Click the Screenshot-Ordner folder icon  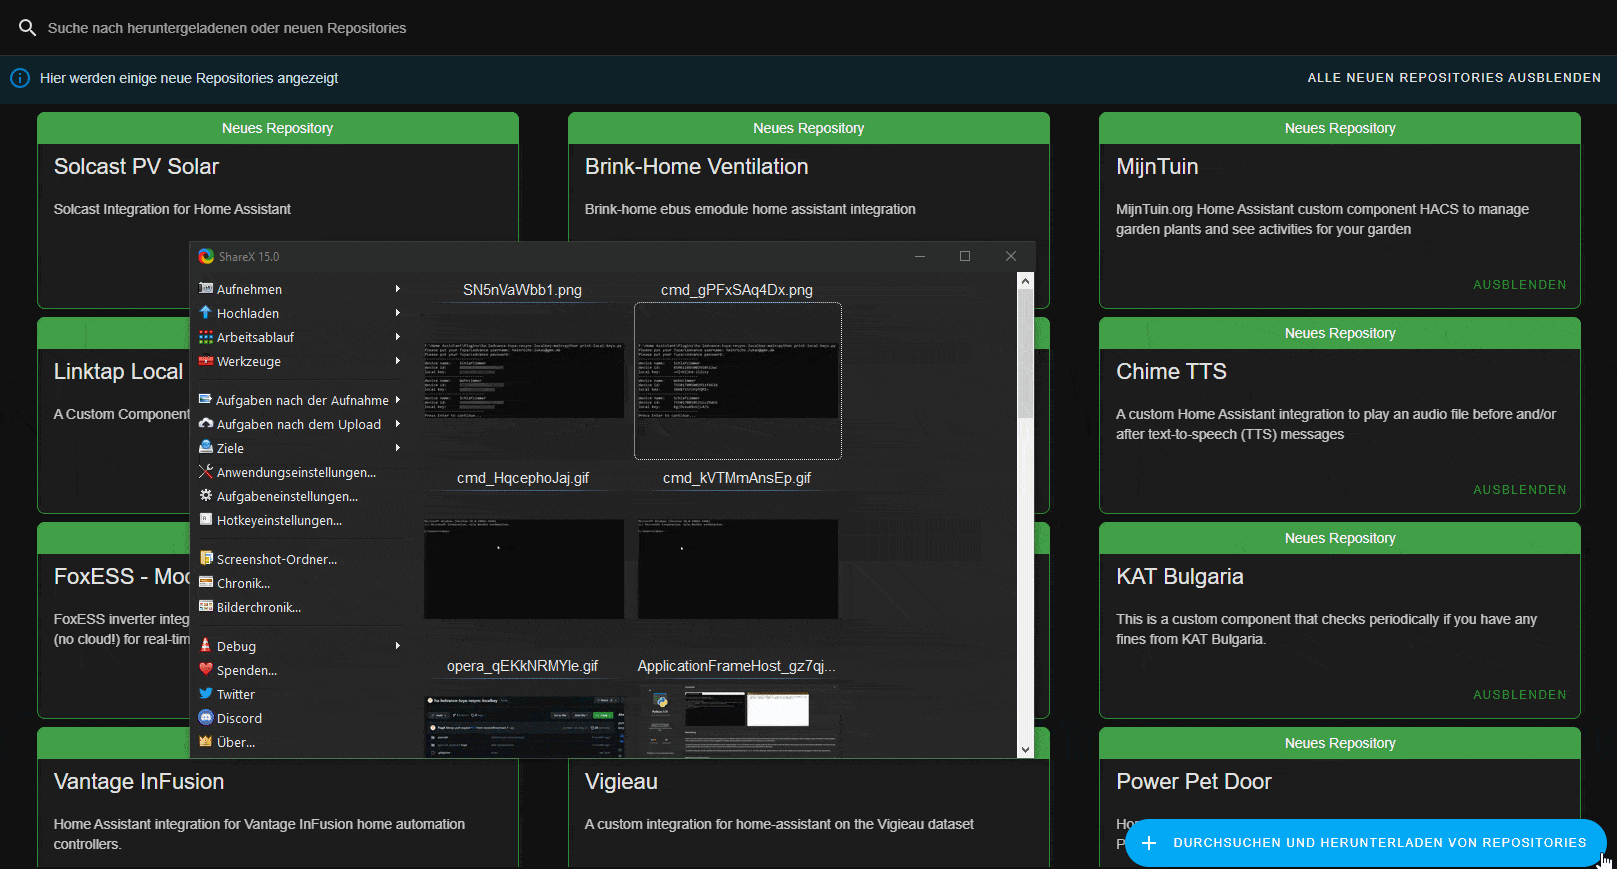pyautogui.click(x=206, y=559)
